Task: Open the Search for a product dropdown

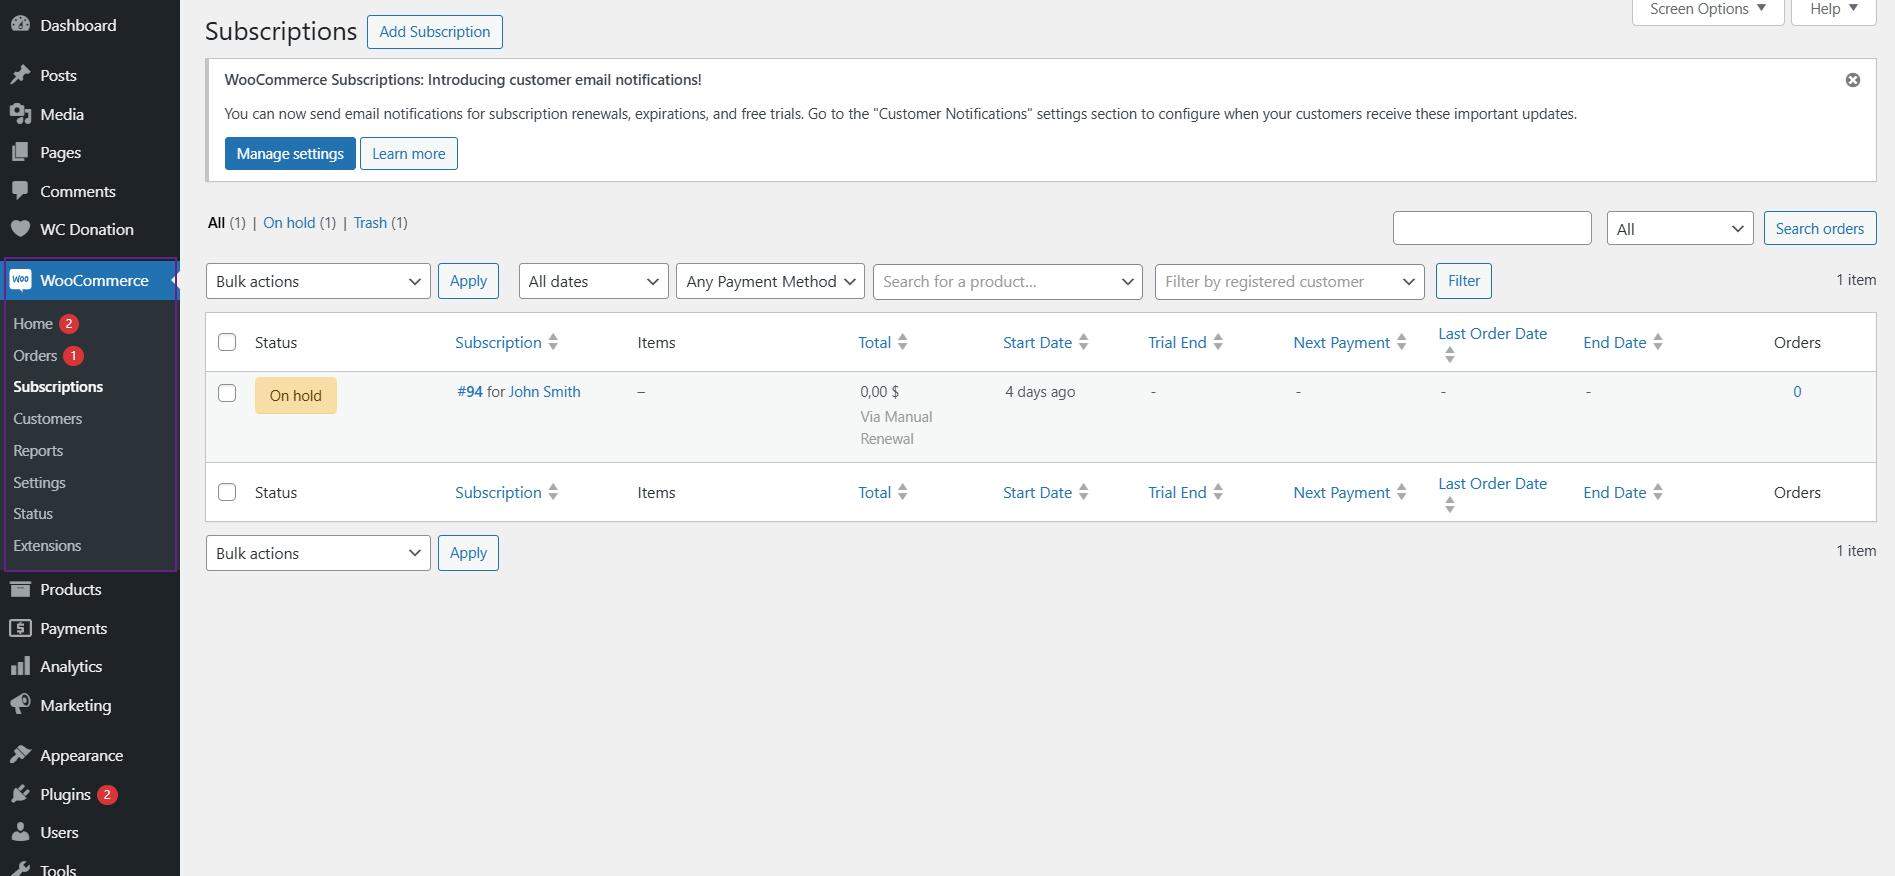Action: [1008, 281]
